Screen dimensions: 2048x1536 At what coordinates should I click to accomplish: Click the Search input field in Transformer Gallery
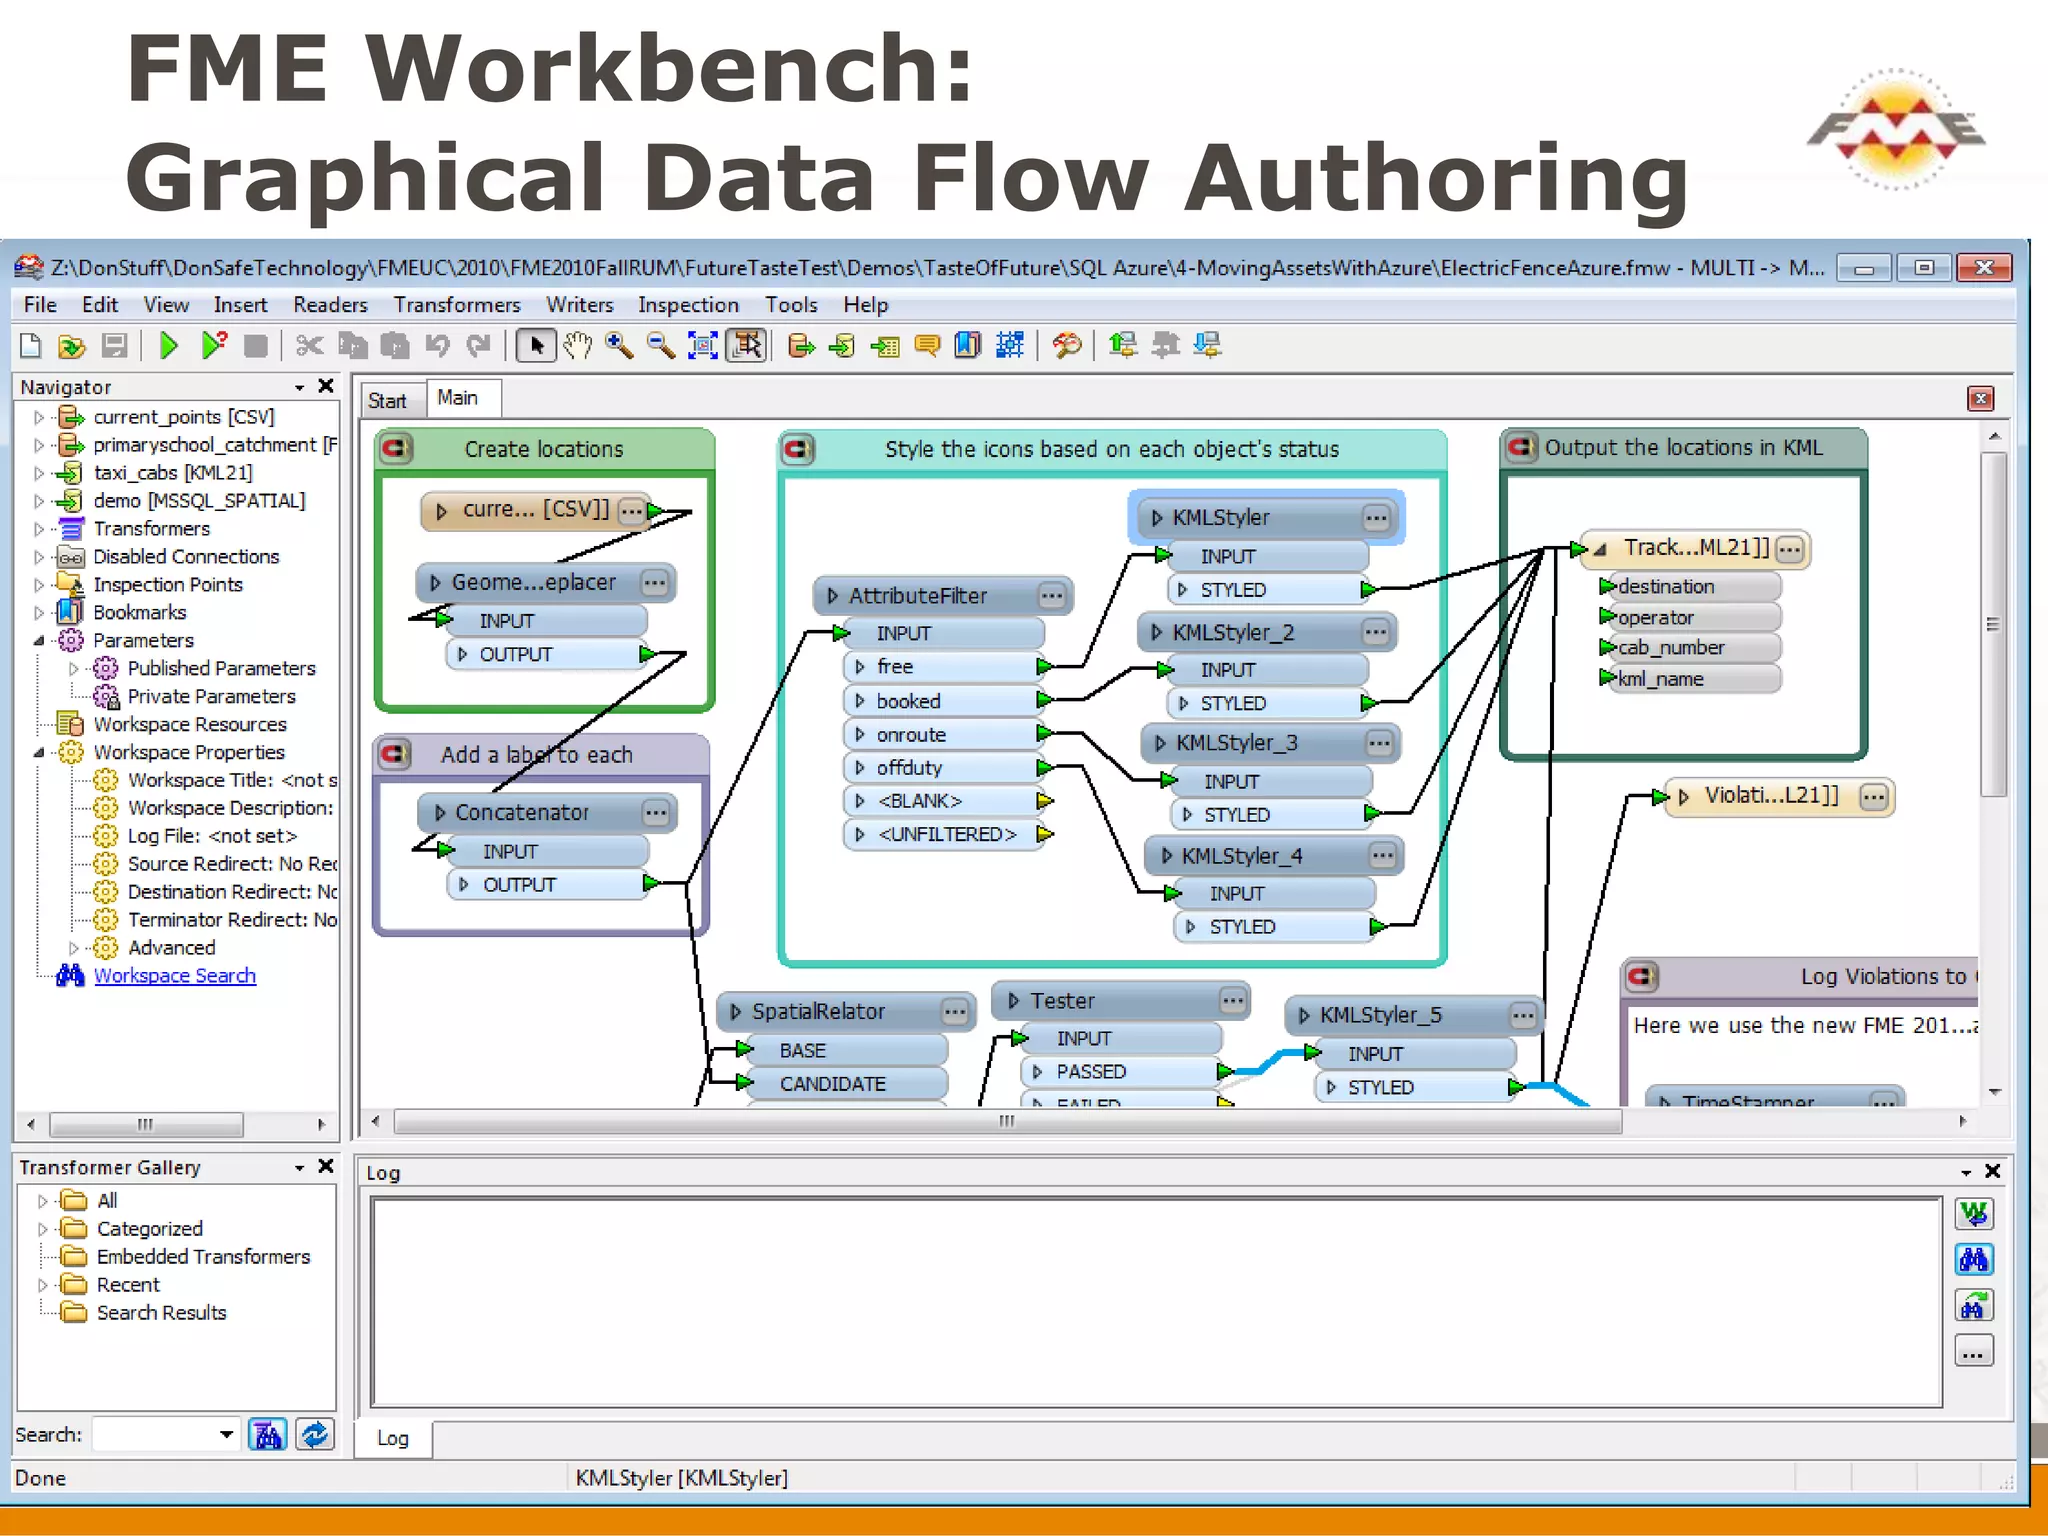(x=155, y=1435)
